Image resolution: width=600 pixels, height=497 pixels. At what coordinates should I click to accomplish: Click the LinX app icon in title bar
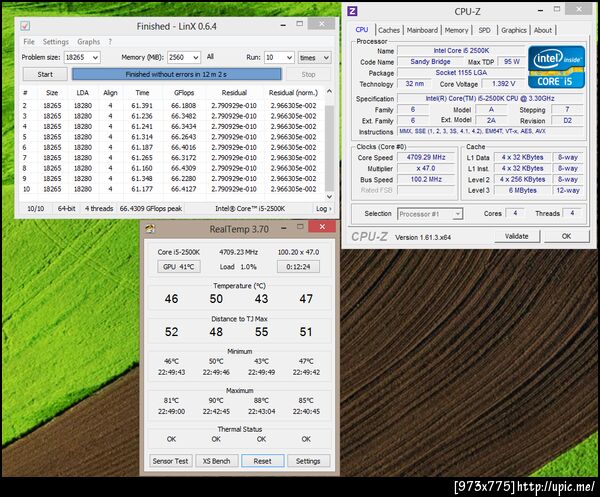point(25,26)
